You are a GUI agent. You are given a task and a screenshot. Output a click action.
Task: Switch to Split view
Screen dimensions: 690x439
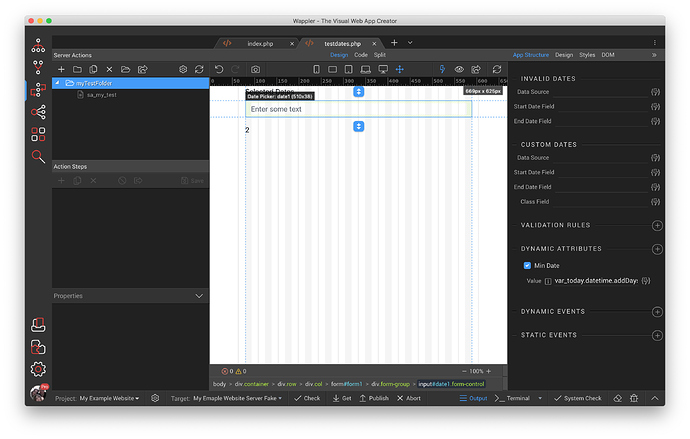pyautogui.click(x=380, y=55)
